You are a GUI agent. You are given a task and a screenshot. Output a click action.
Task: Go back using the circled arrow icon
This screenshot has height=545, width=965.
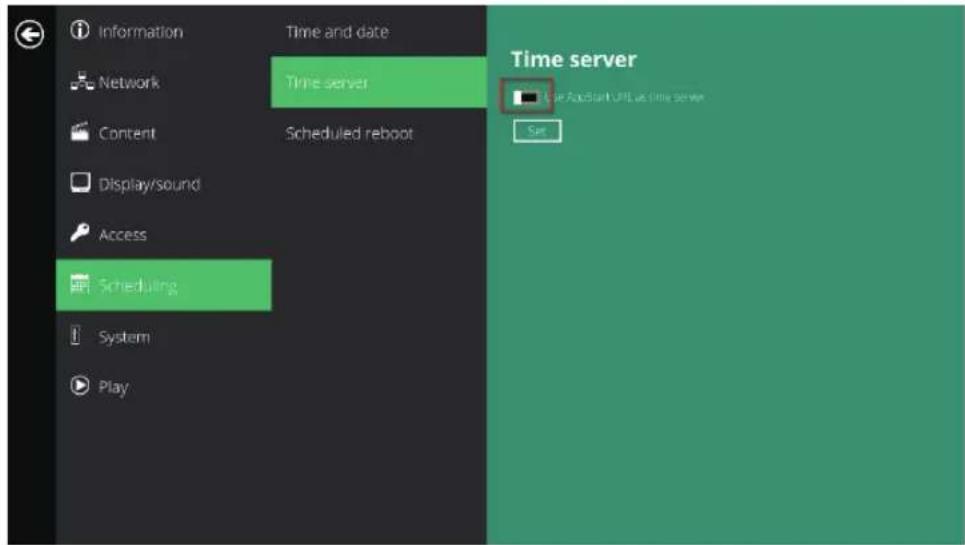(30, 34)
